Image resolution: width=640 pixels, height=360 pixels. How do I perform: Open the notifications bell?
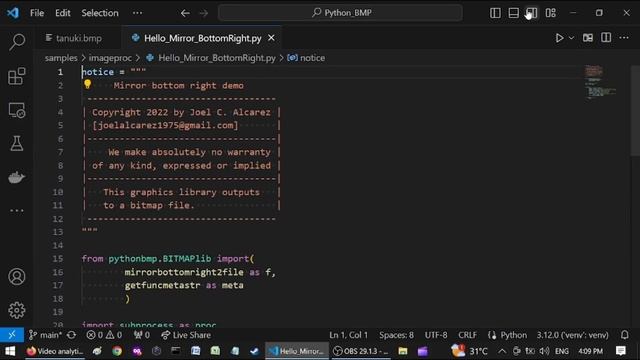pos(624,335)
